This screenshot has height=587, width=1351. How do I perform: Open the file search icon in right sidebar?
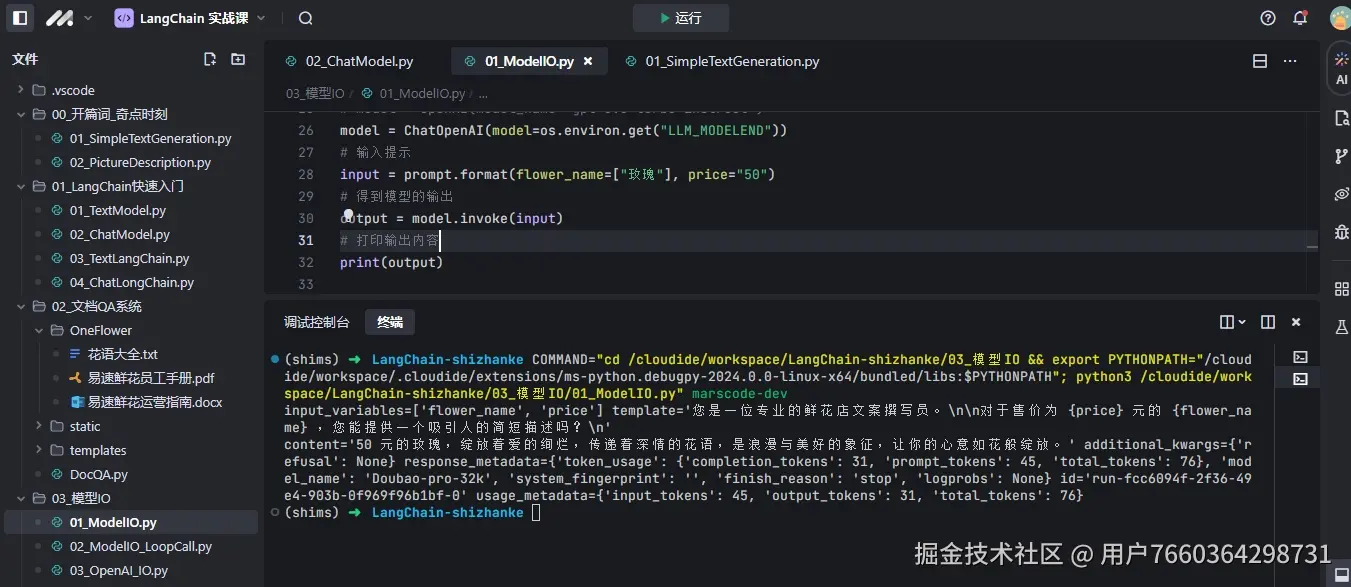click(1341, 118)
